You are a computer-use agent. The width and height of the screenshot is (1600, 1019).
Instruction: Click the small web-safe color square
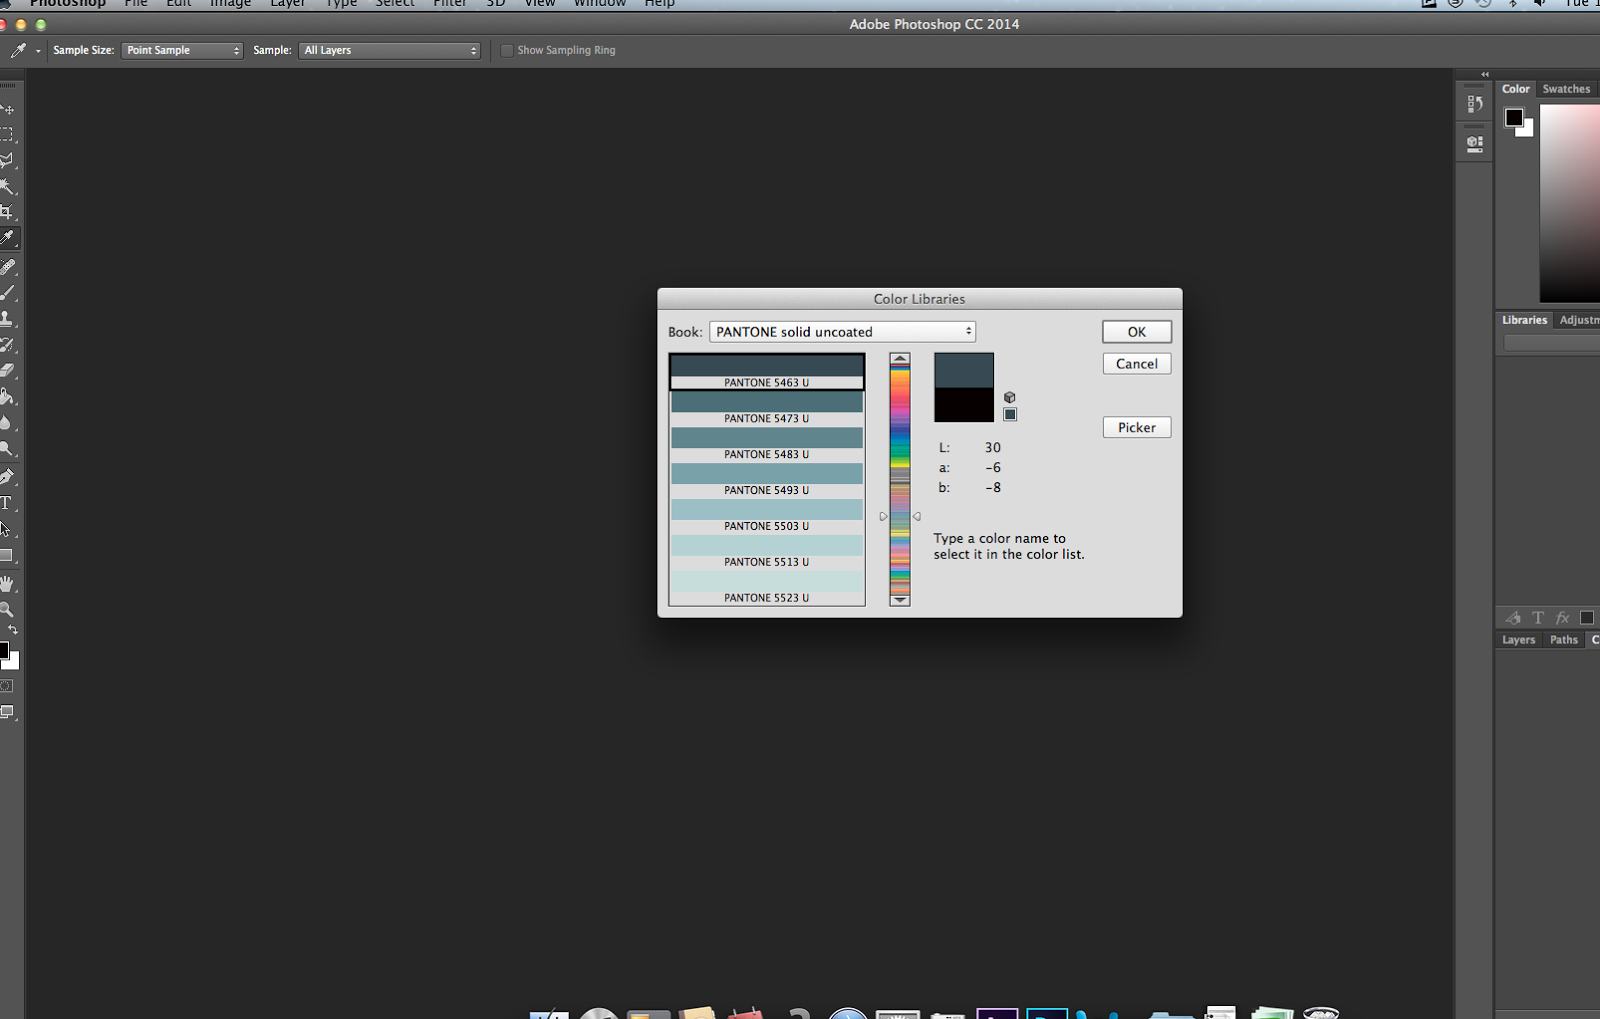pyautogui.click(x=1010, y=414)
